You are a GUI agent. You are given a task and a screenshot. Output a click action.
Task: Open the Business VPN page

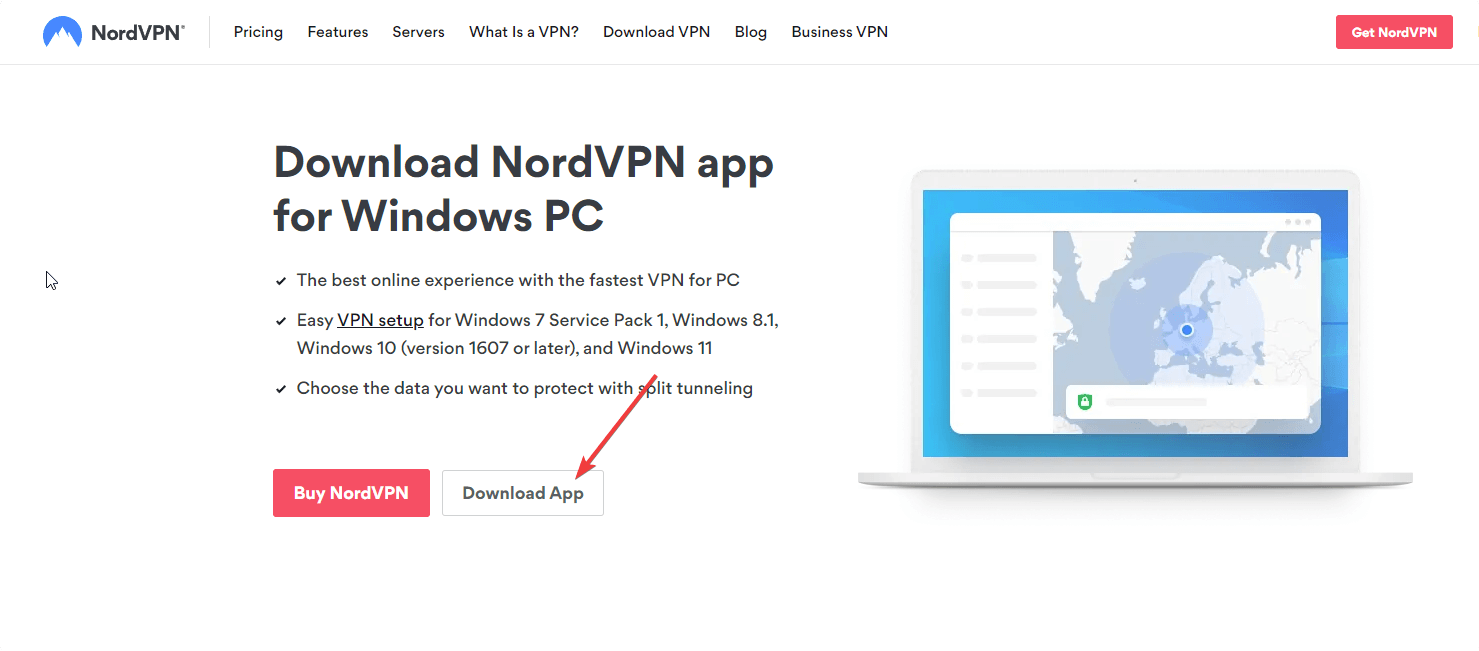[839, 31]
